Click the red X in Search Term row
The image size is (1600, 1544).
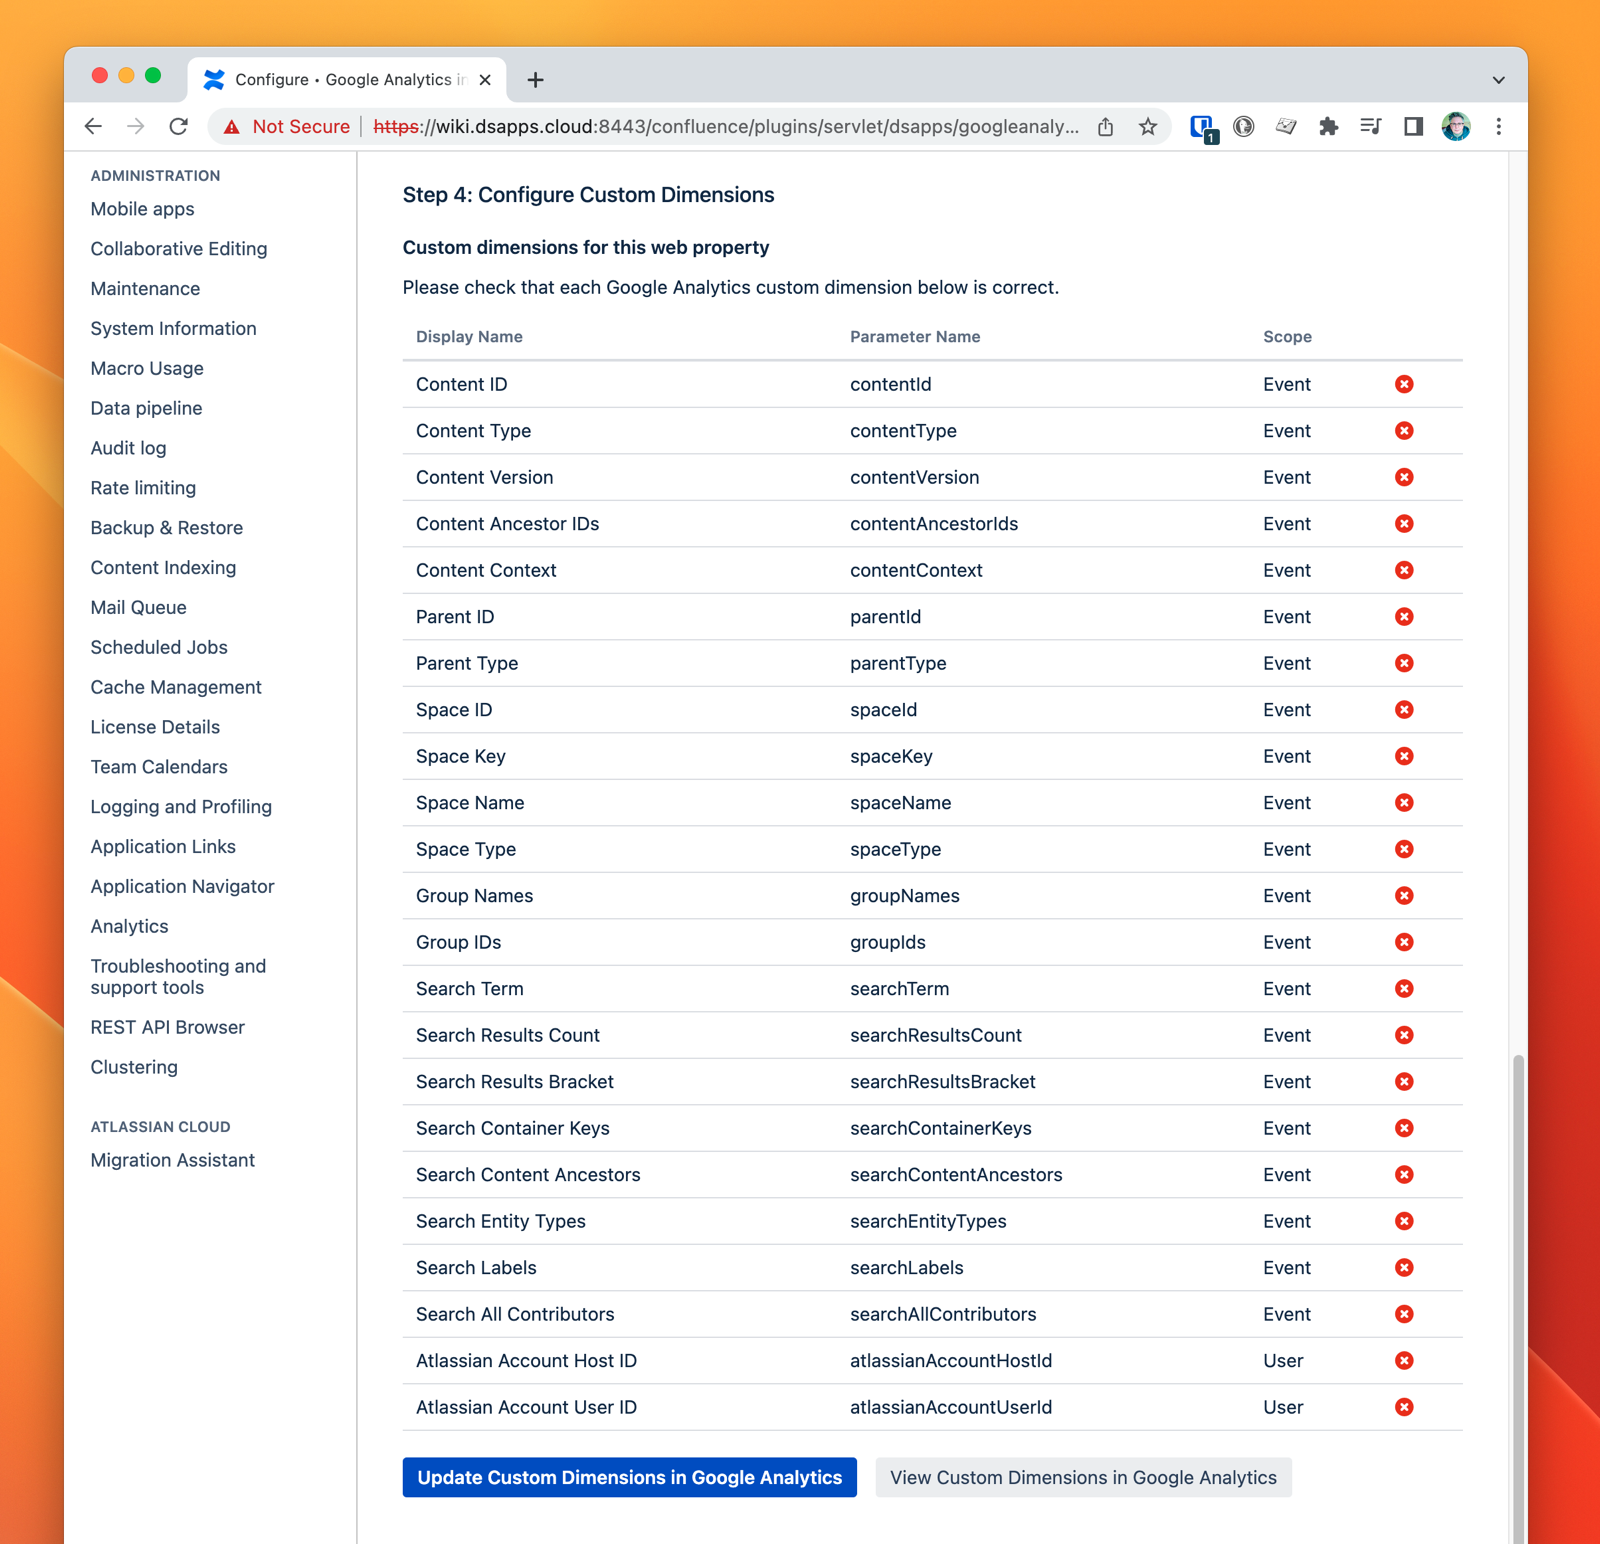[1404, 989]
